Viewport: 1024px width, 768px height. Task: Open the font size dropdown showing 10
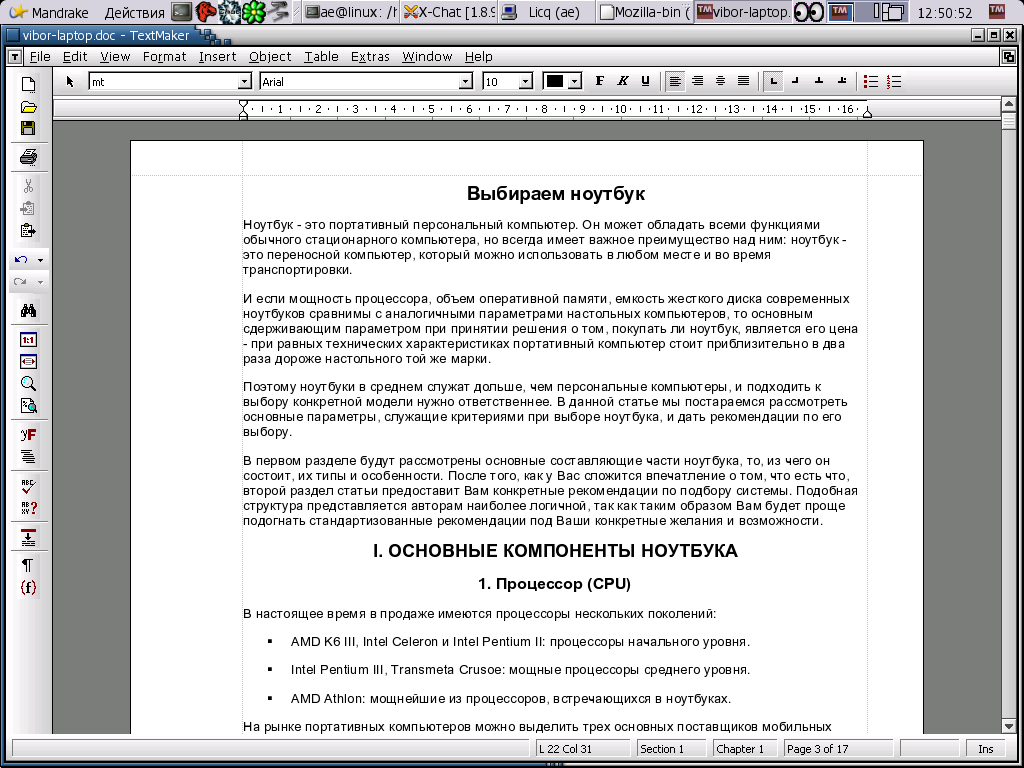click(526, 82)
